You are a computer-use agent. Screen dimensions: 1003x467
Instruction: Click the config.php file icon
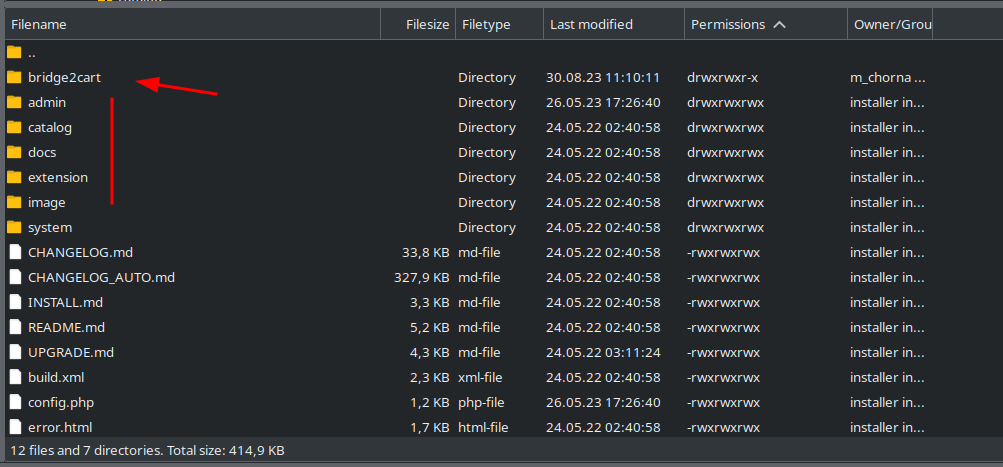pos(15,402)
